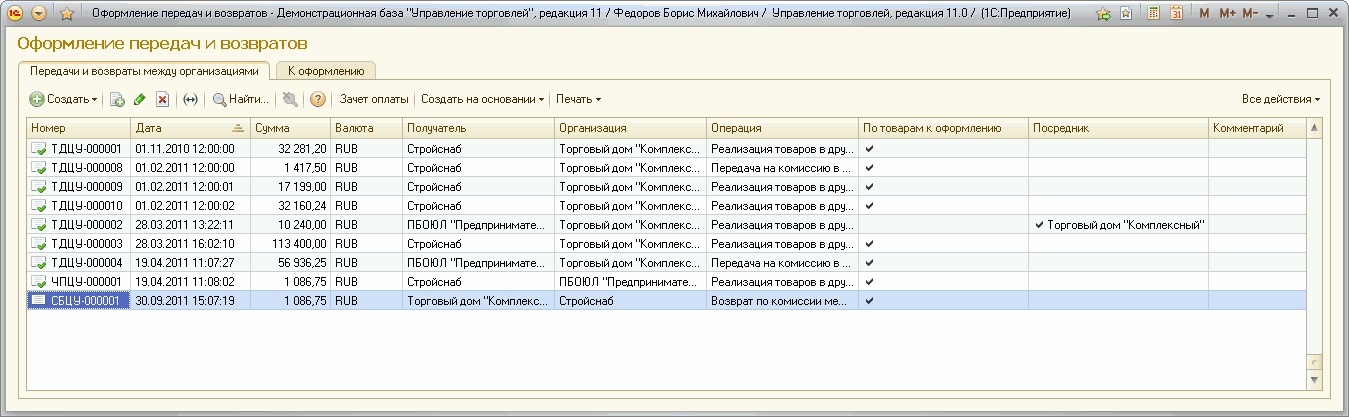Click document icon of row ТДЦУ-000004
The height and width of the screenshot is (417, 1349).
(x=39, y=262)
